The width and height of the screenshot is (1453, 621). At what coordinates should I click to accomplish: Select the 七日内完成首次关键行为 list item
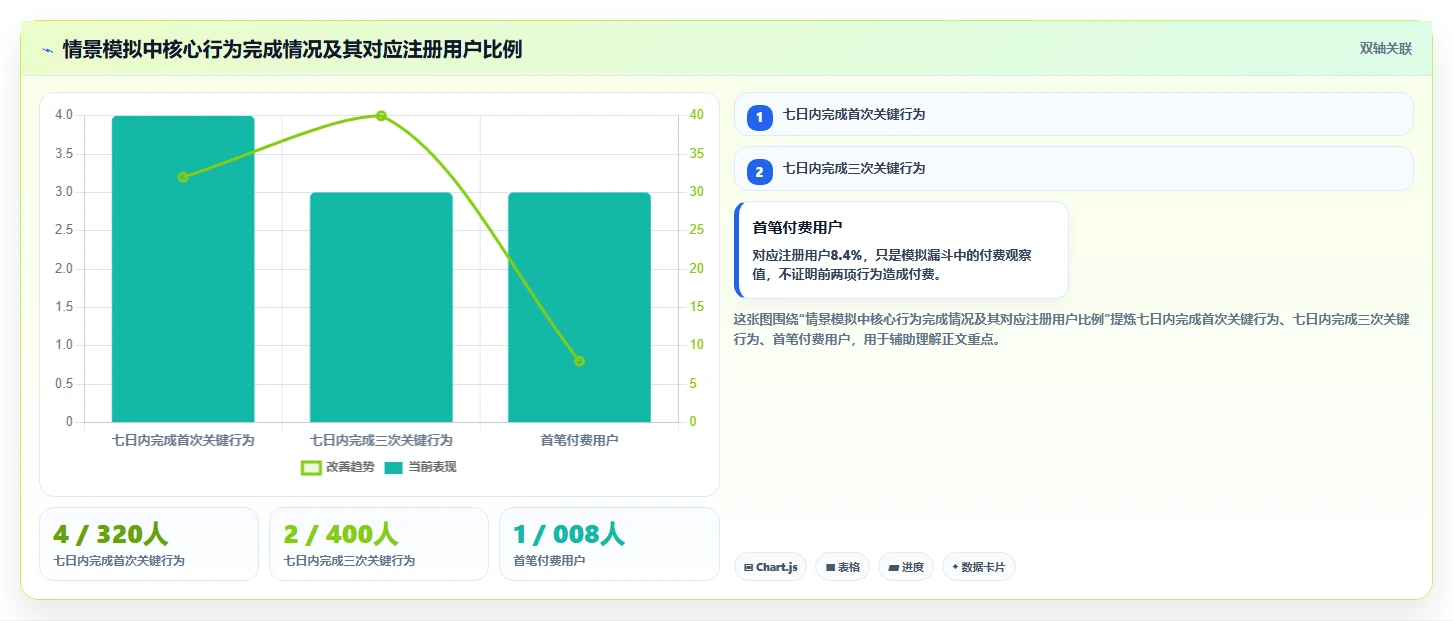(1073, 114)
